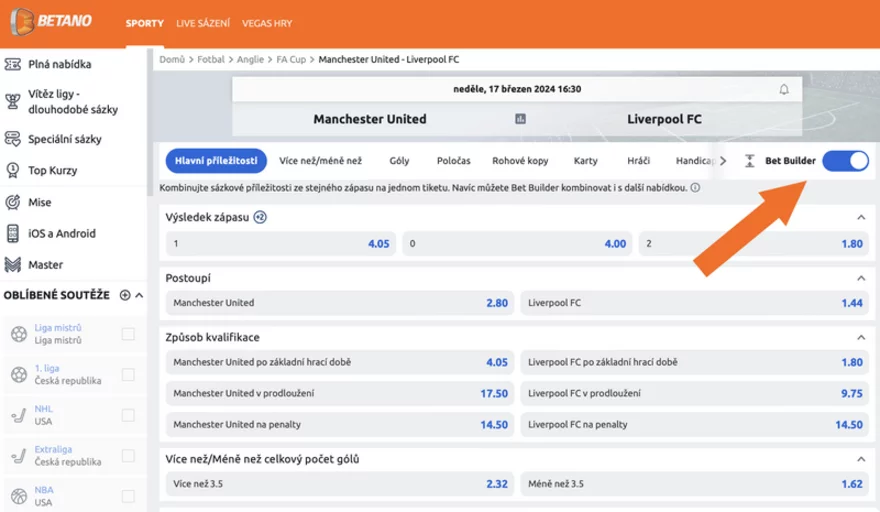Check the NBA USA checkbox
Image resolution: width=880 pixels, height=512 pixels.
128,496
